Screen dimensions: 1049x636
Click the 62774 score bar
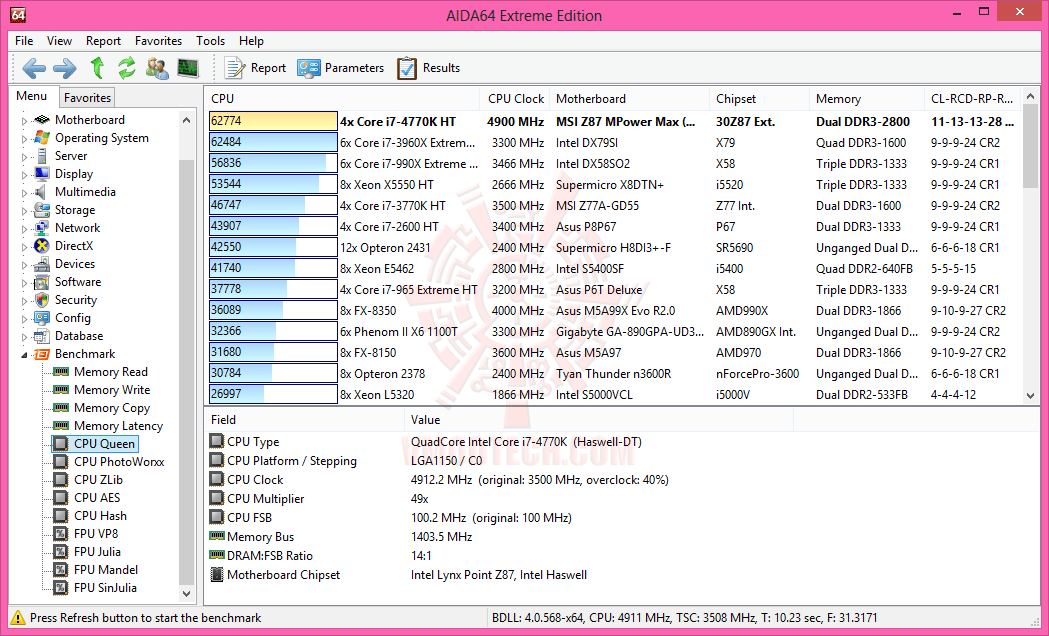(273, 121)
